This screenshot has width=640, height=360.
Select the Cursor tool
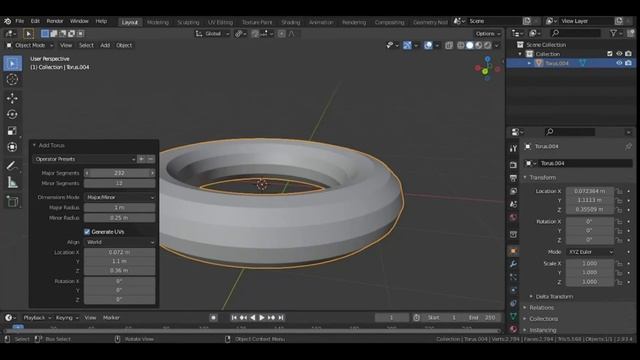point(12,80)
